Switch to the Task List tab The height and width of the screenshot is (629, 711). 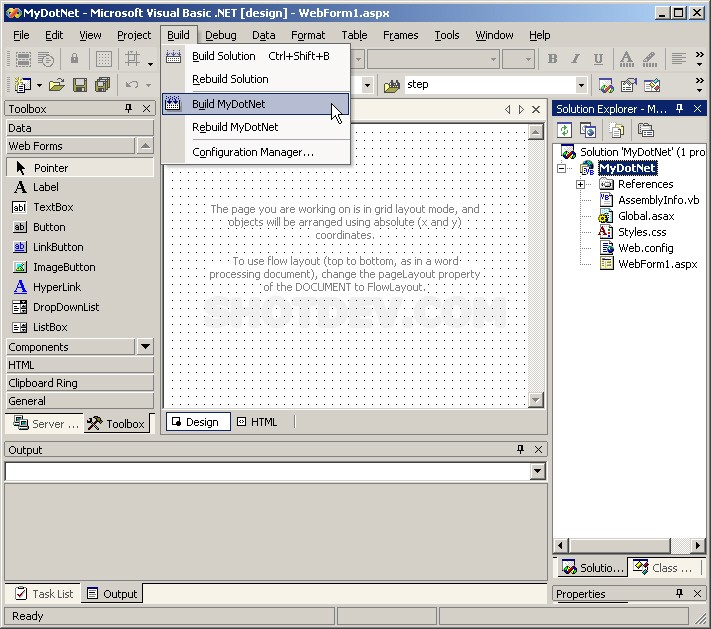click(44, 594)
